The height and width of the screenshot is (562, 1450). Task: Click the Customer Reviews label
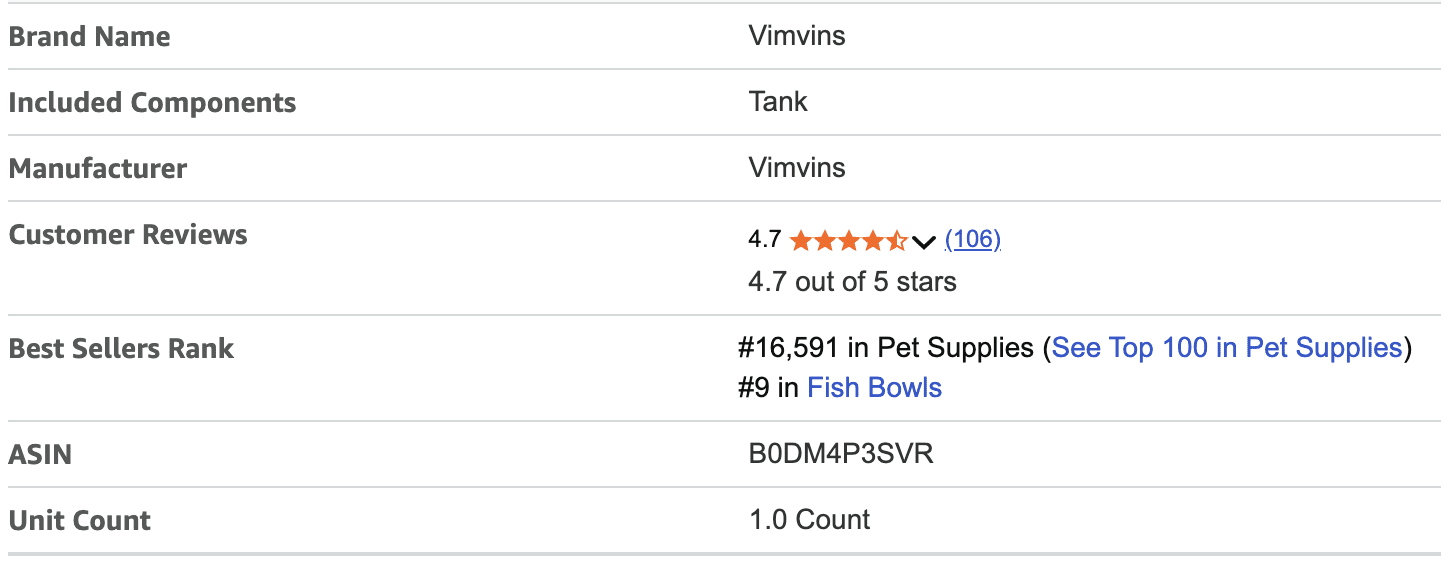(128, 235)
